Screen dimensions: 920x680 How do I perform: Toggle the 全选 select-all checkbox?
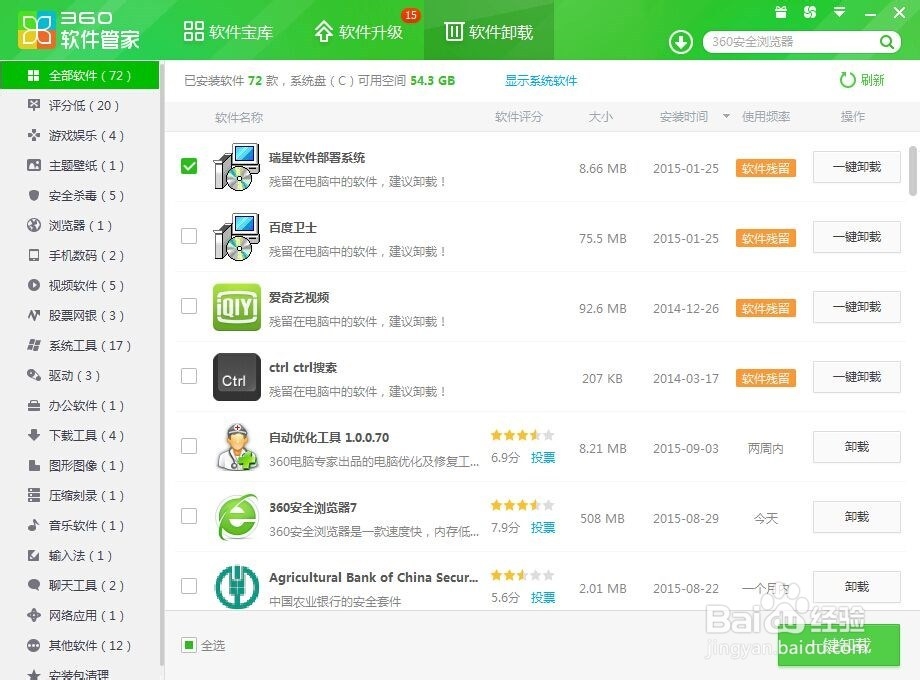point(188,645)
